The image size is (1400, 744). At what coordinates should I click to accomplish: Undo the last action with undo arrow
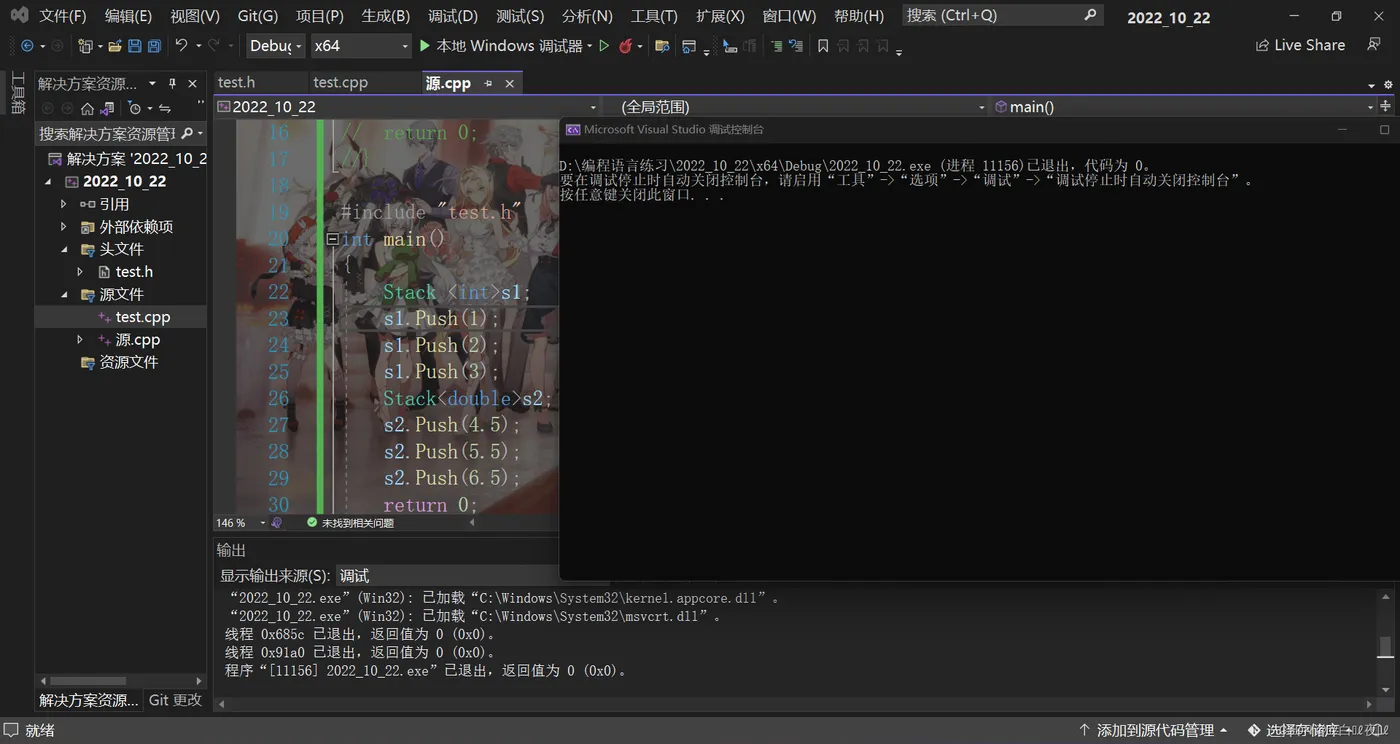point(181,45)
